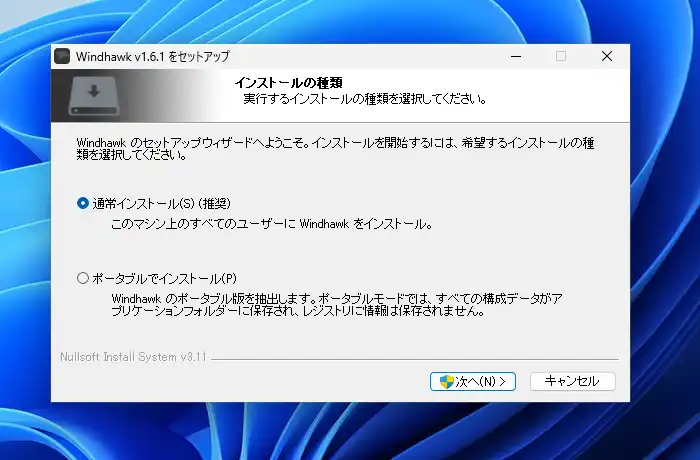The width and height of the screenshot is (700, 460).
Task: Click the インストールの種類 heading text
Action: 289,83
